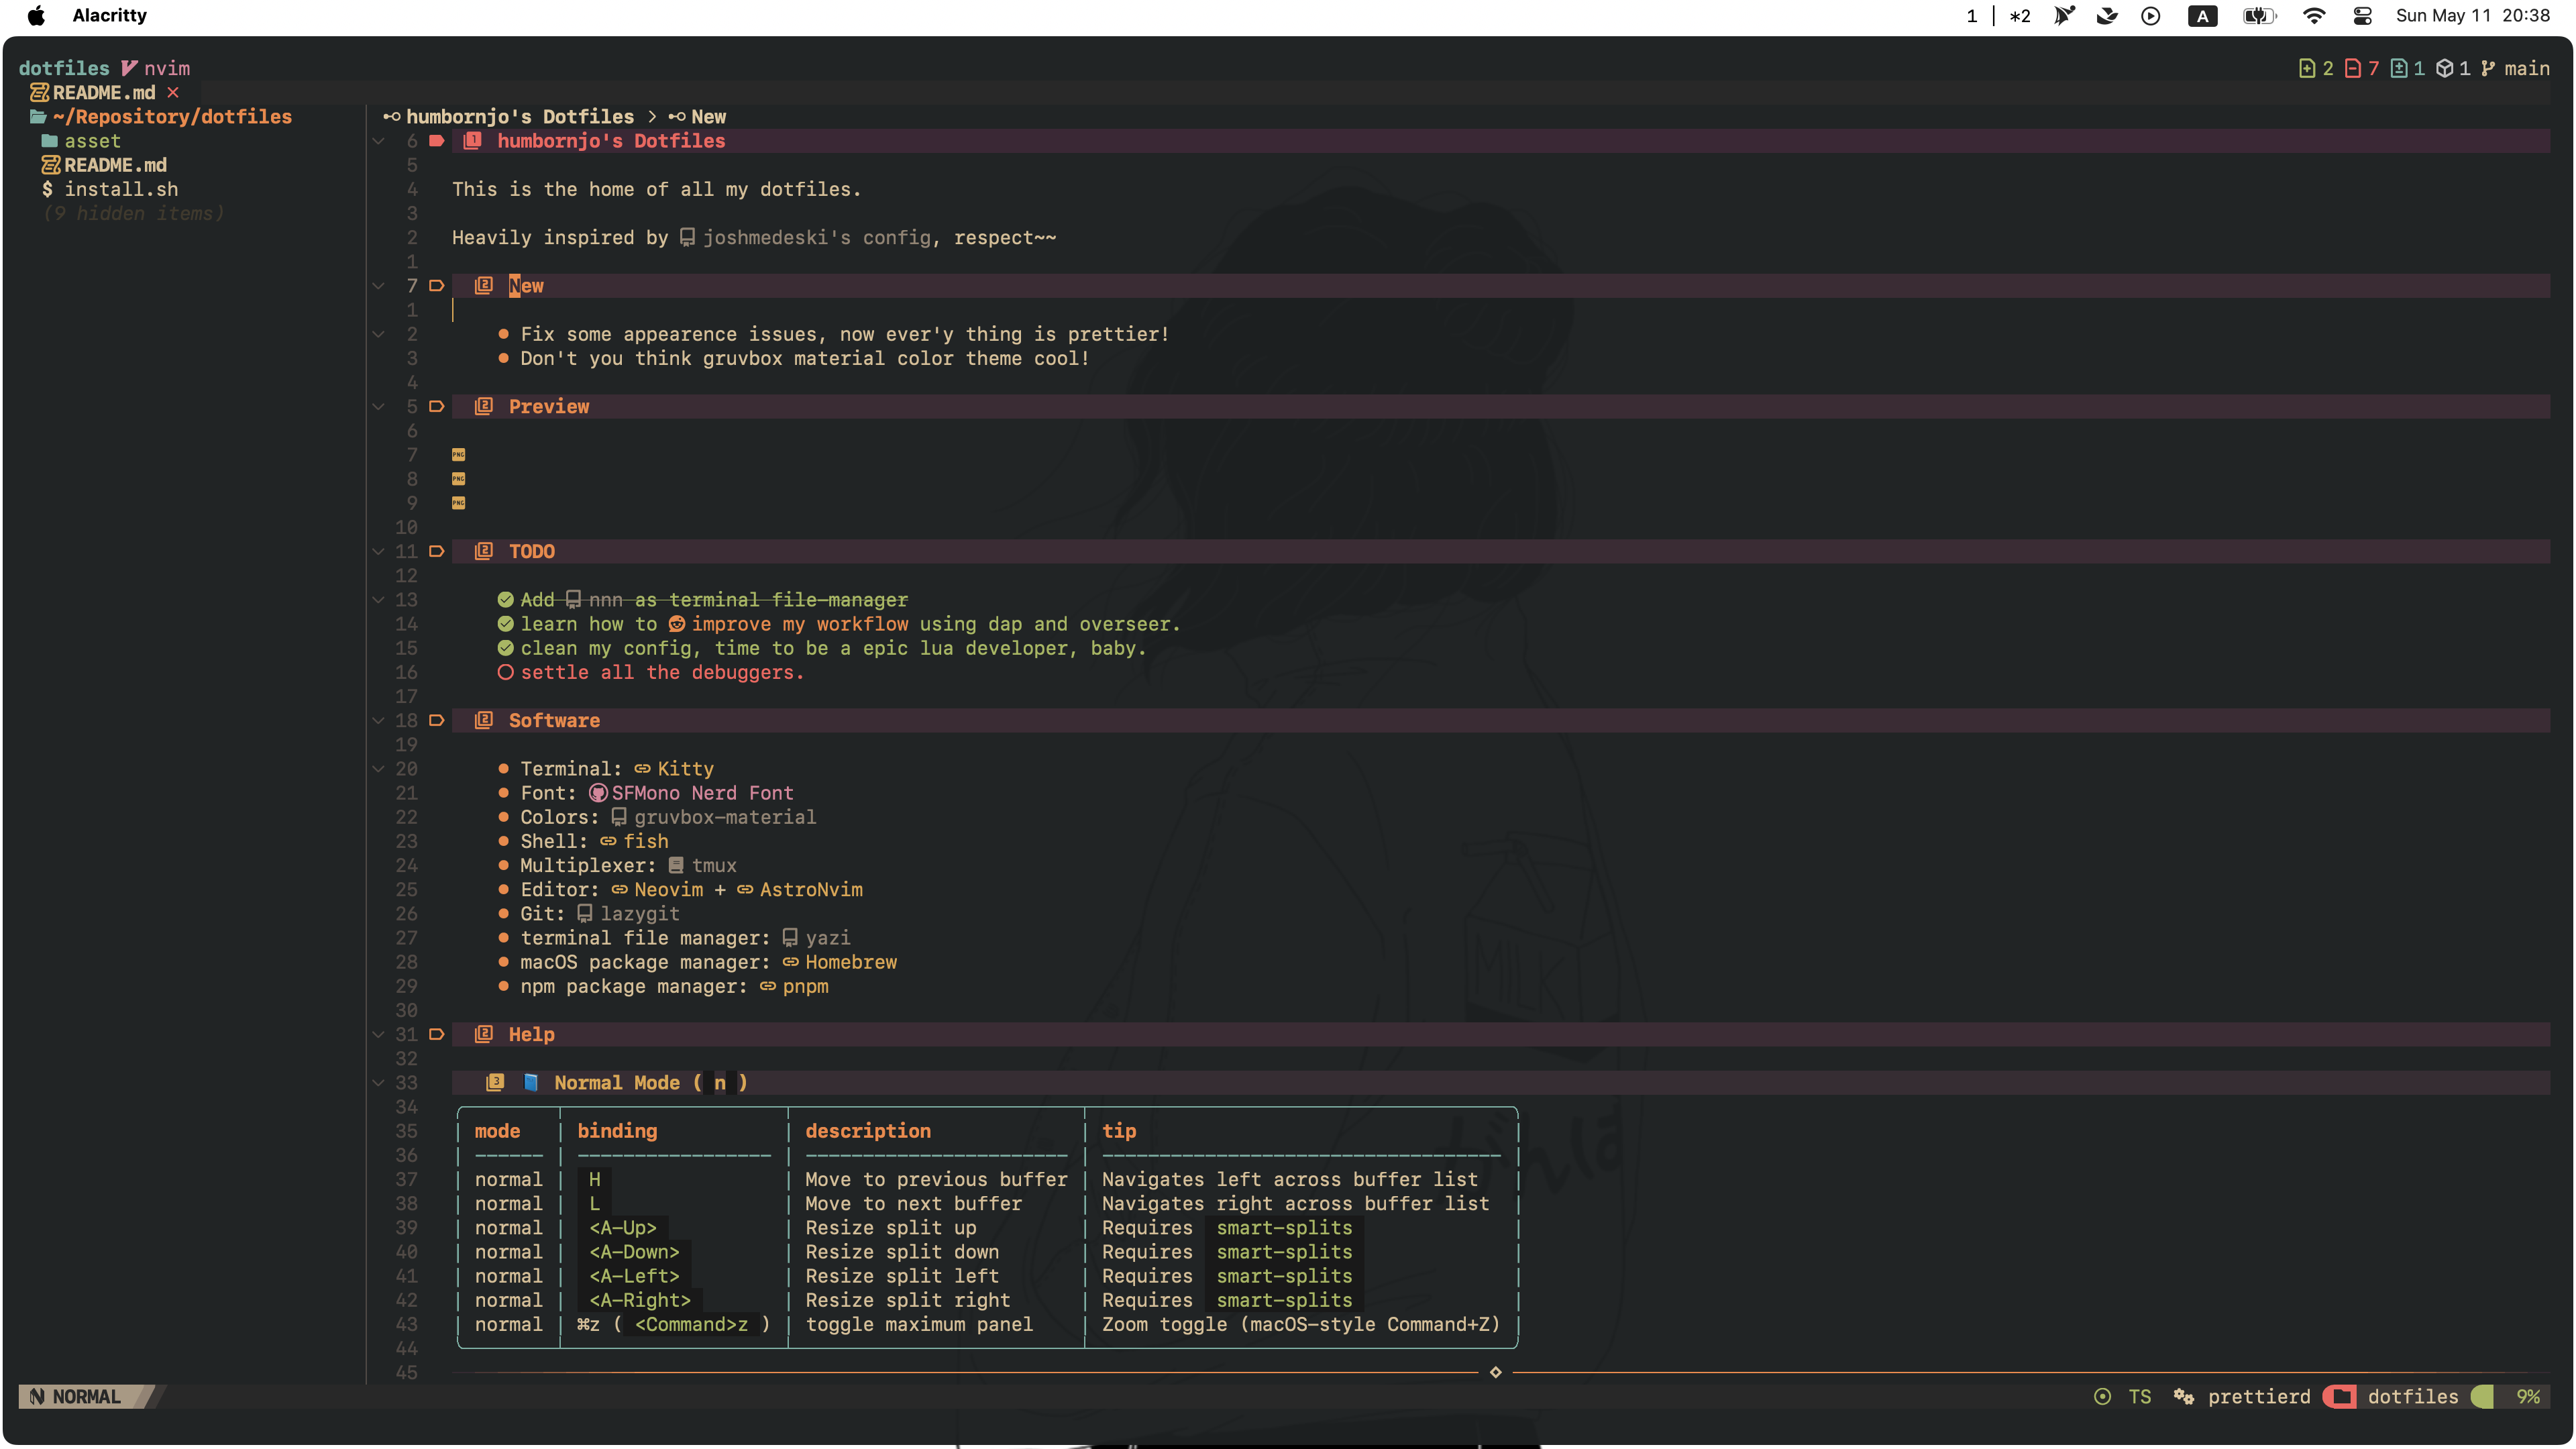This screenshot has height=1449, width=2576.
Task: Click the 9% scroll position indicator in statusline
Action: [x=2528, y=1396]
